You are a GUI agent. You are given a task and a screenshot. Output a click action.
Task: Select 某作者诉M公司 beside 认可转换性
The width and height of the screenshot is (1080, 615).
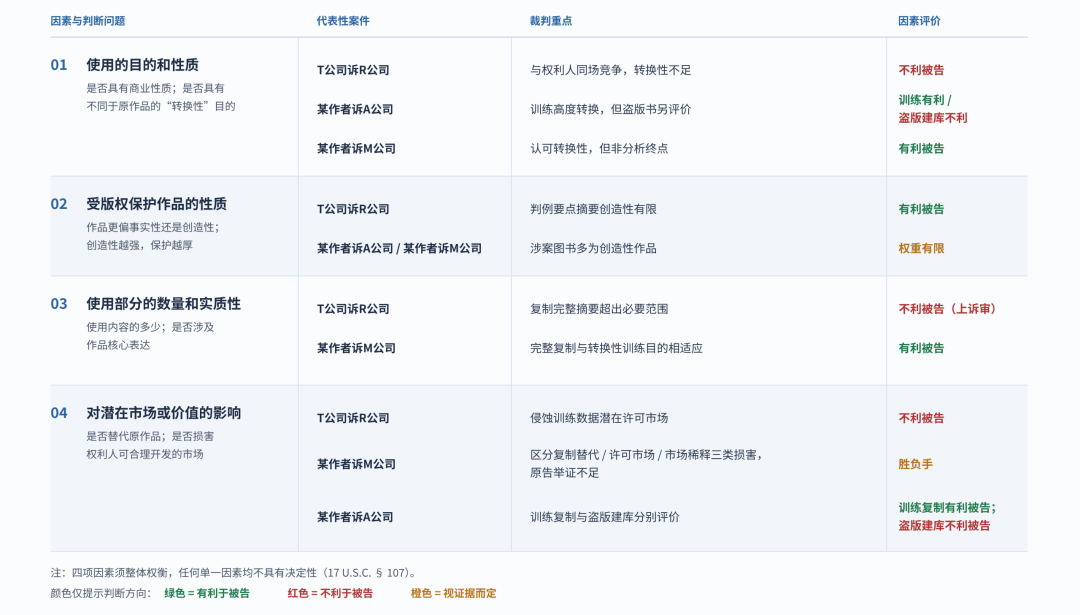(356, 149)
